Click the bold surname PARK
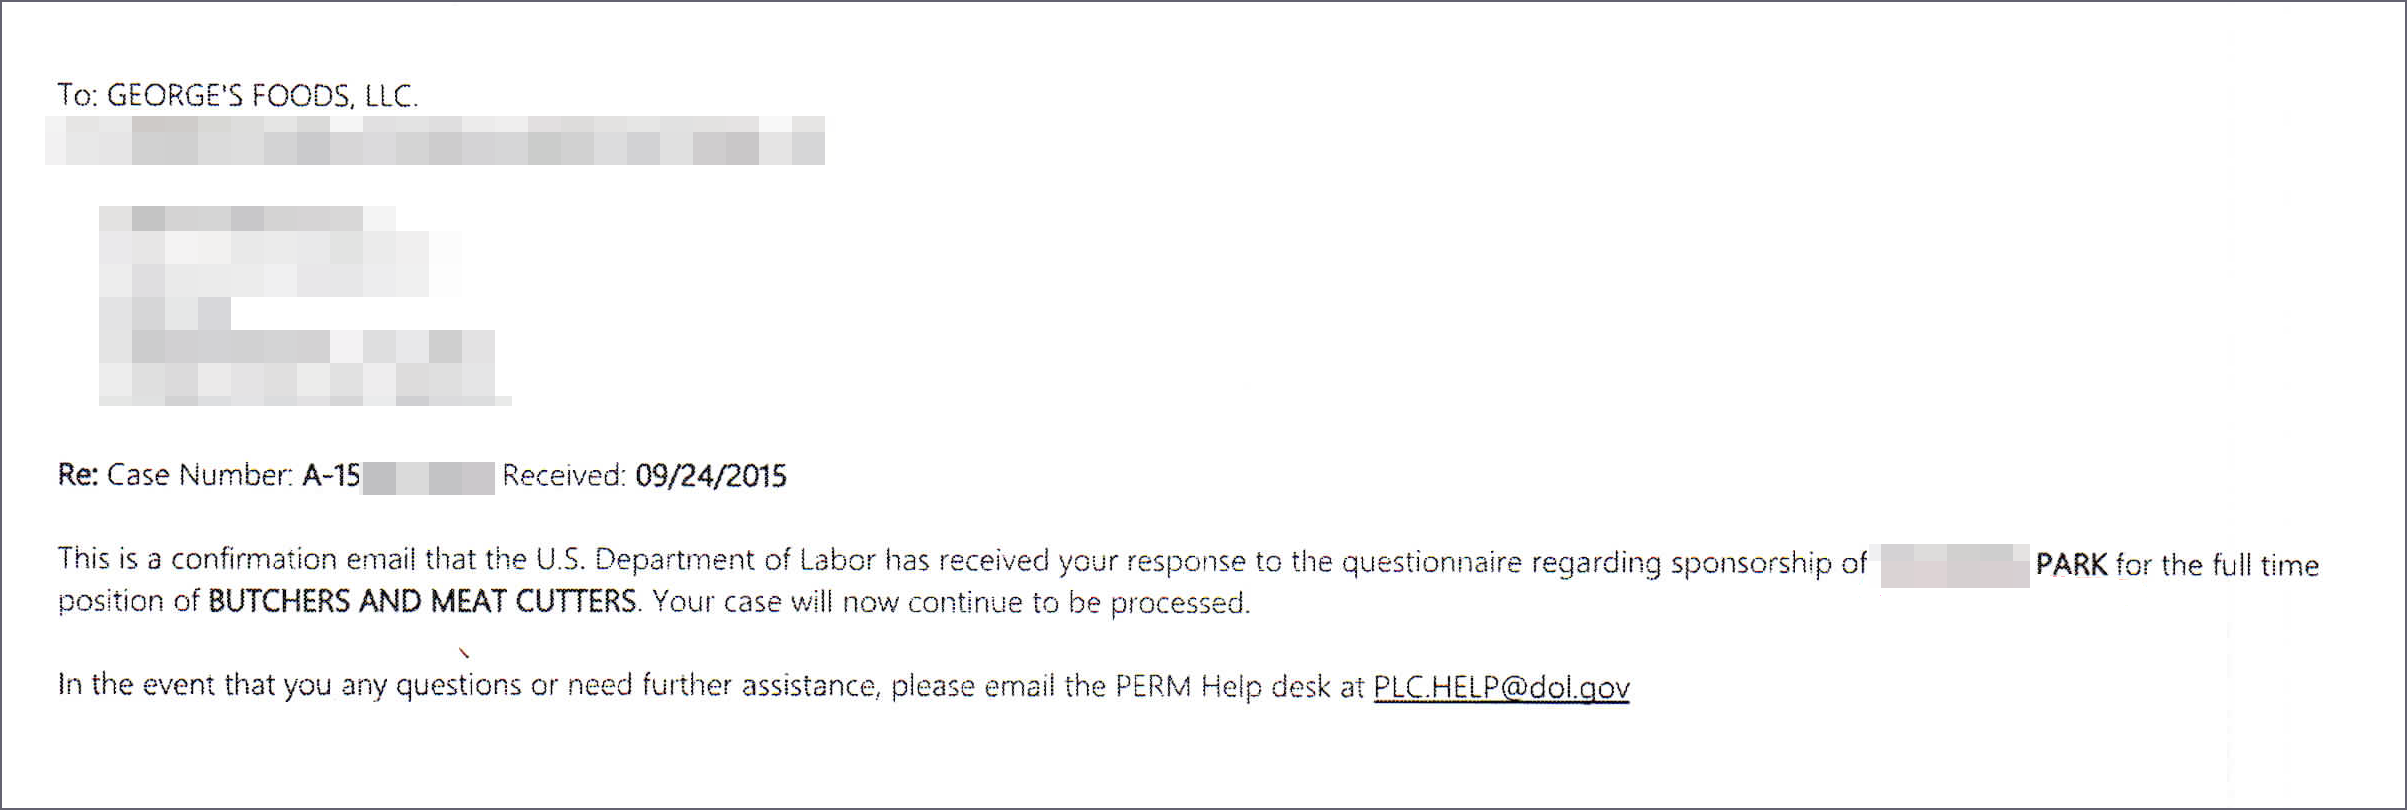This screenshot has height=810, width=2407. pyautogui.click(x=2071, y=565)
